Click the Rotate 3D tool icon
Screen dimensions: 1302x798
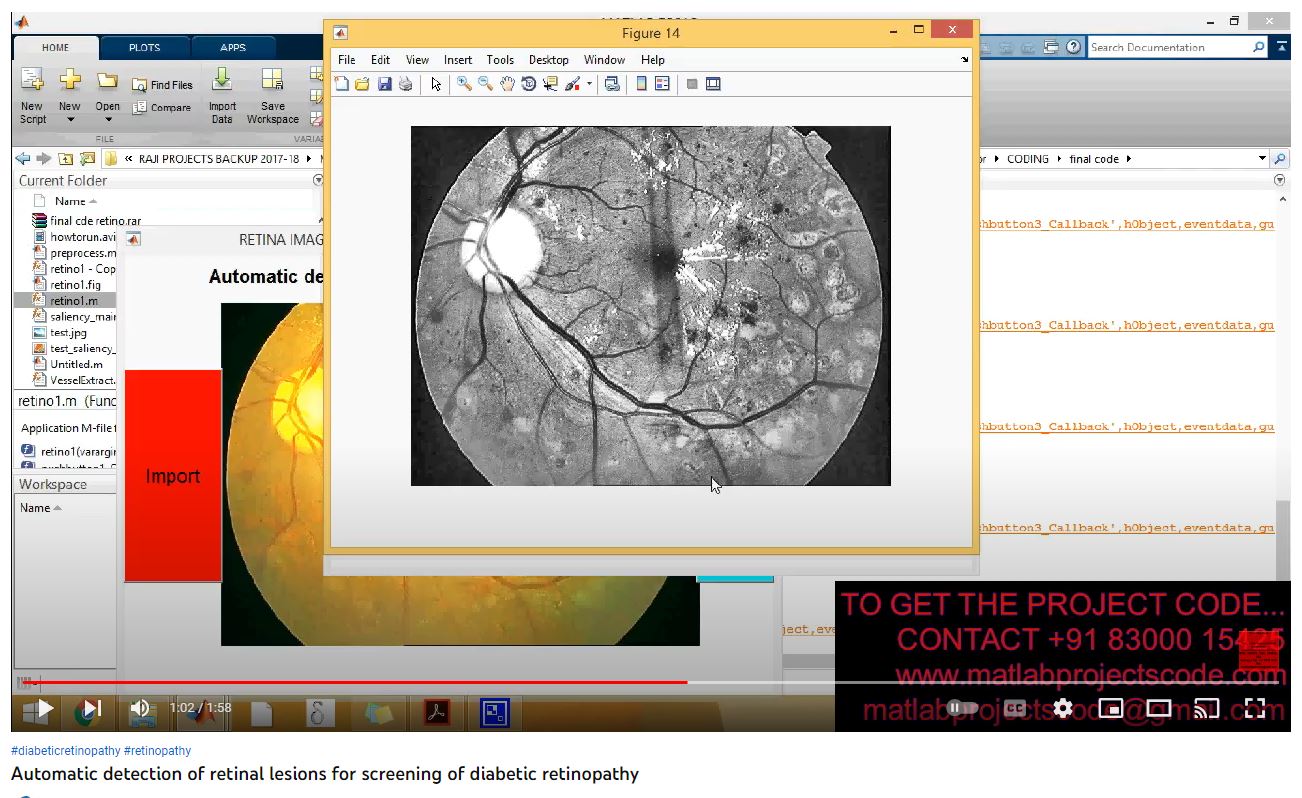528,84
